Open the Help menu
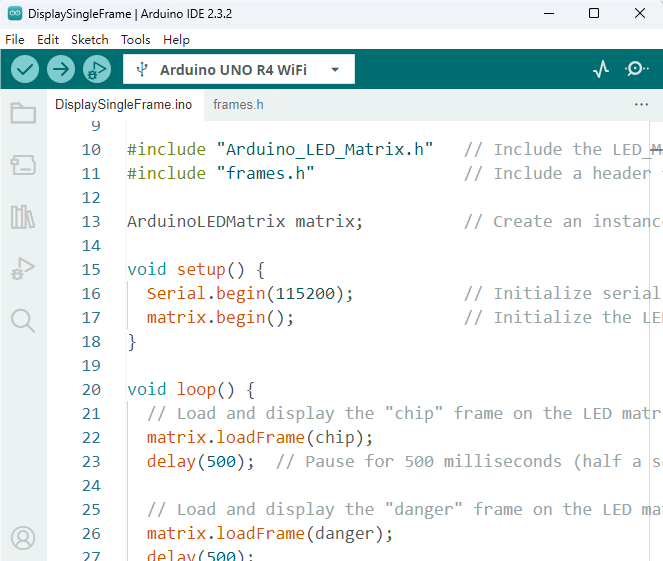This screenshot has width=663, height=561. click(x=176, y=40)
